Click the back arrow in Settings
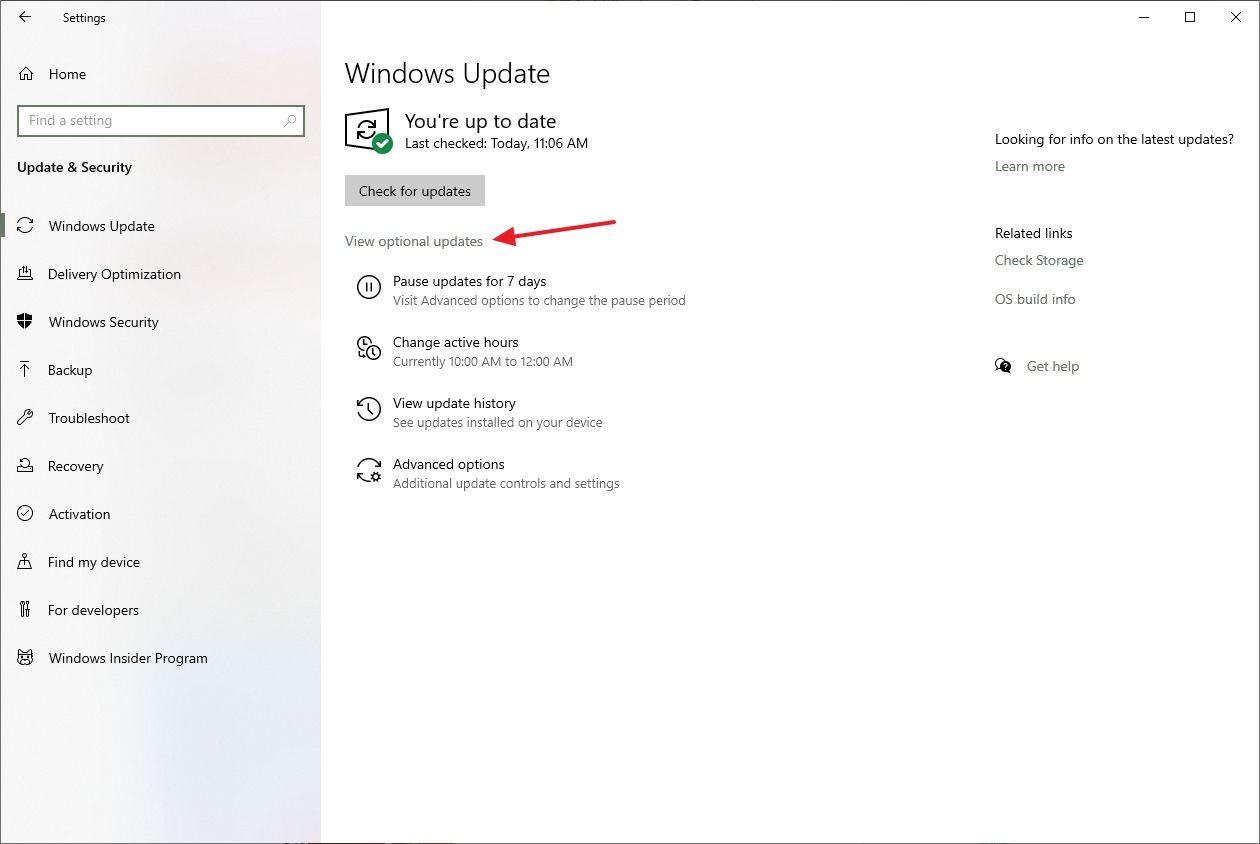 pos(25,17)
